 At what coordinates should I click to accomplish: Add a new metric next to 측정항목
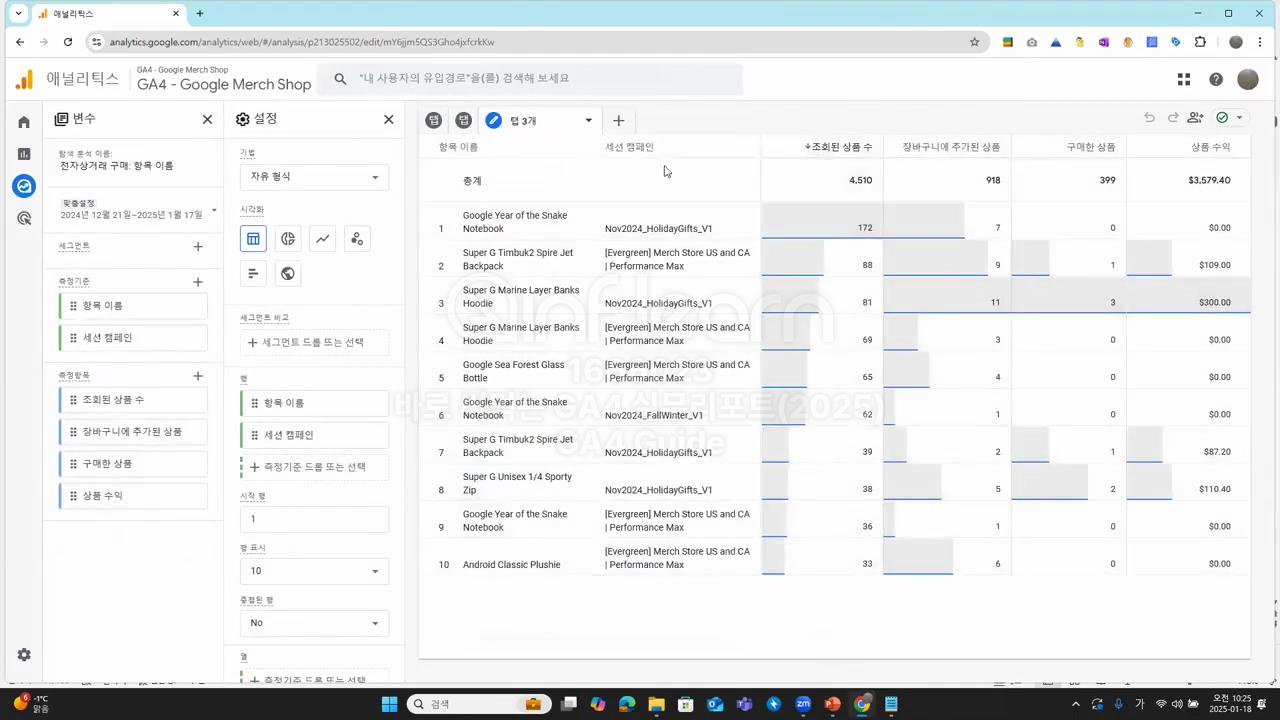point(198,376)
